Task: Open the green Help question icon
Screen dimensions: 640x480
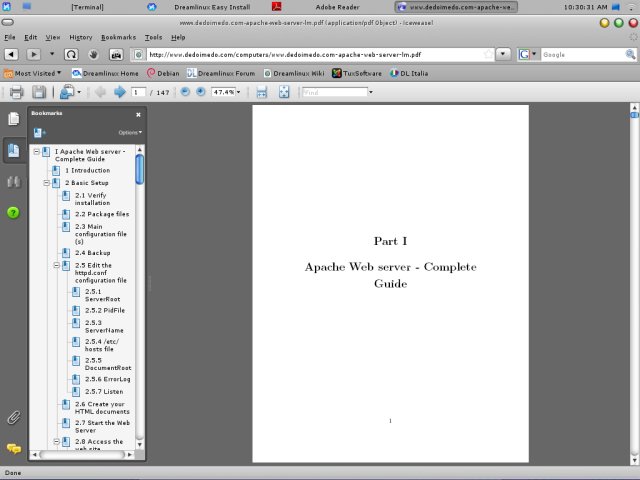Action: (13, 213)
